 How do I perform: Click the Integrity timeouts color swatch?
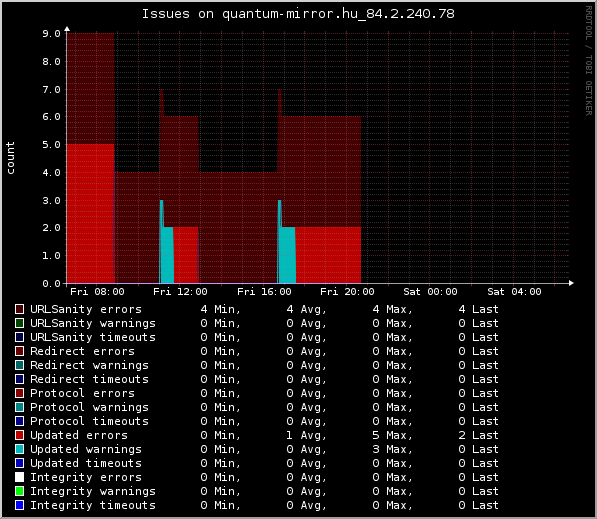(19, 505)
